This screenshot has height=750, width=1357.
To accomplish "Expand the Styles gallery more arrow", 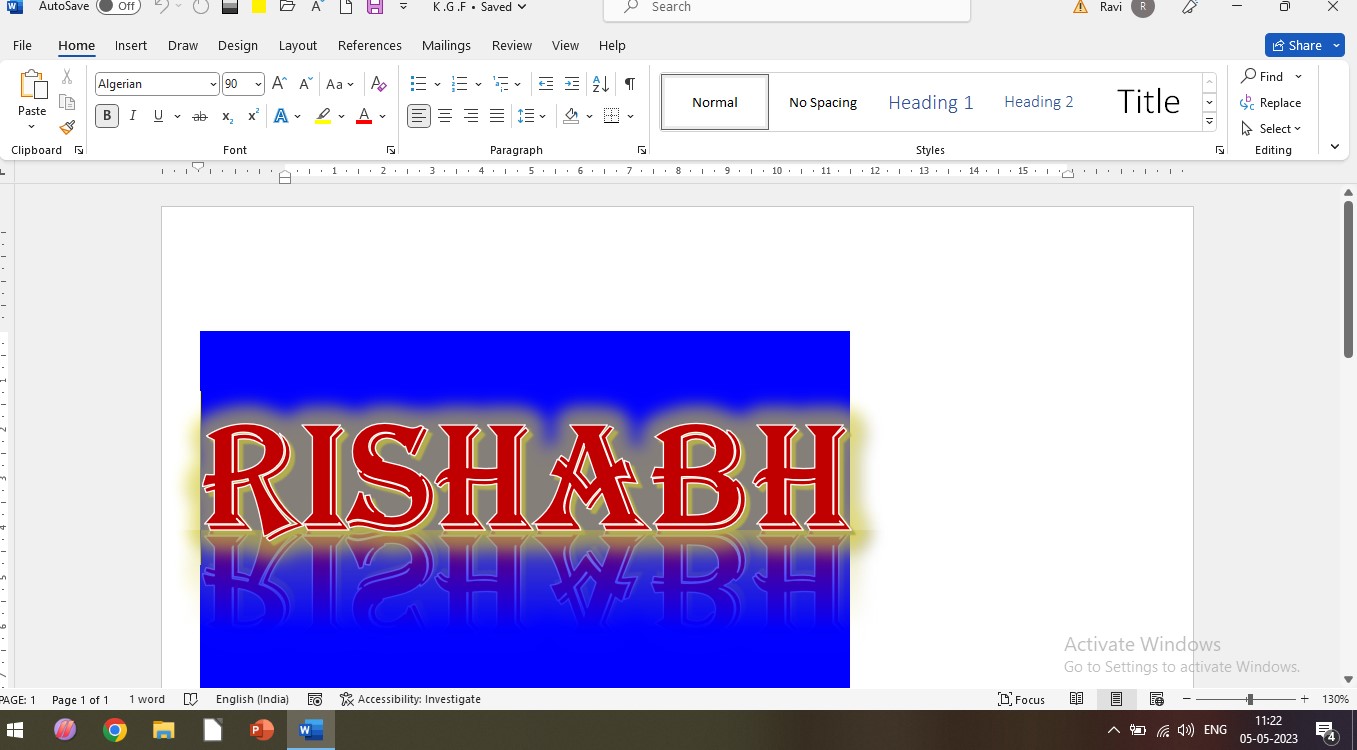I will pyautogui.click(x=1209, y=122).
